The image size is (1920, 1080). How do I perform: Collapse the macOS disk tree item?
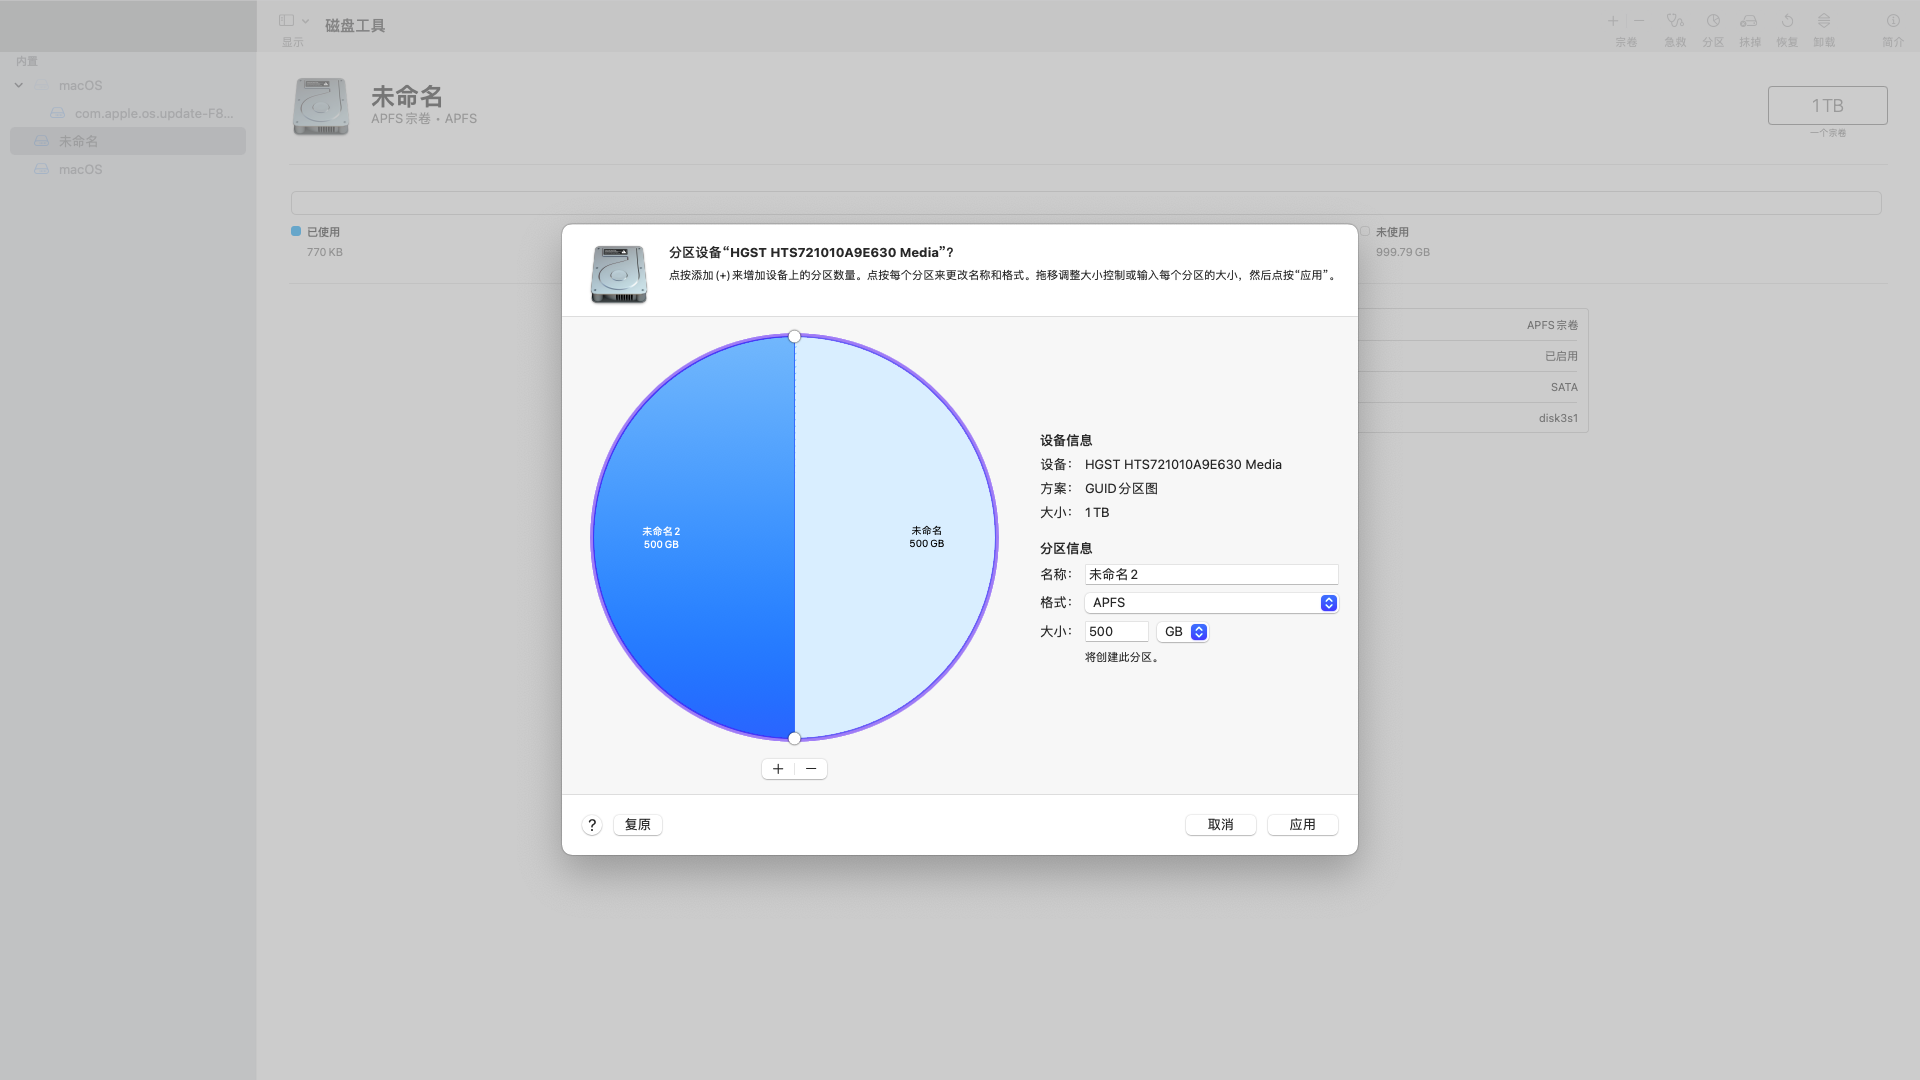point(19,85)
